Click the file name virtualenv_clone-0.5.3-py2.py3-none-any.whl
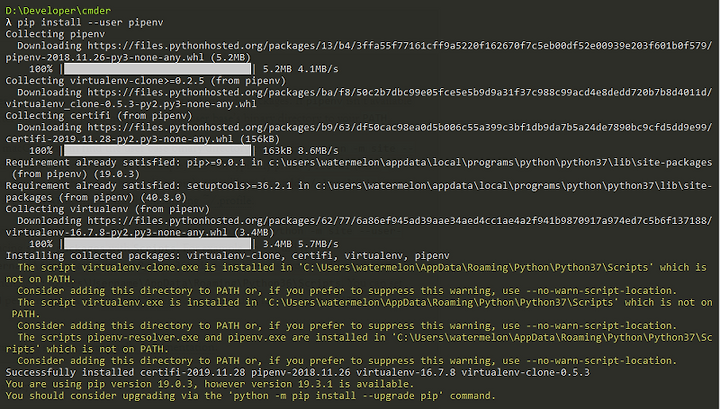The image size is (720, 409). click(131, 104)
